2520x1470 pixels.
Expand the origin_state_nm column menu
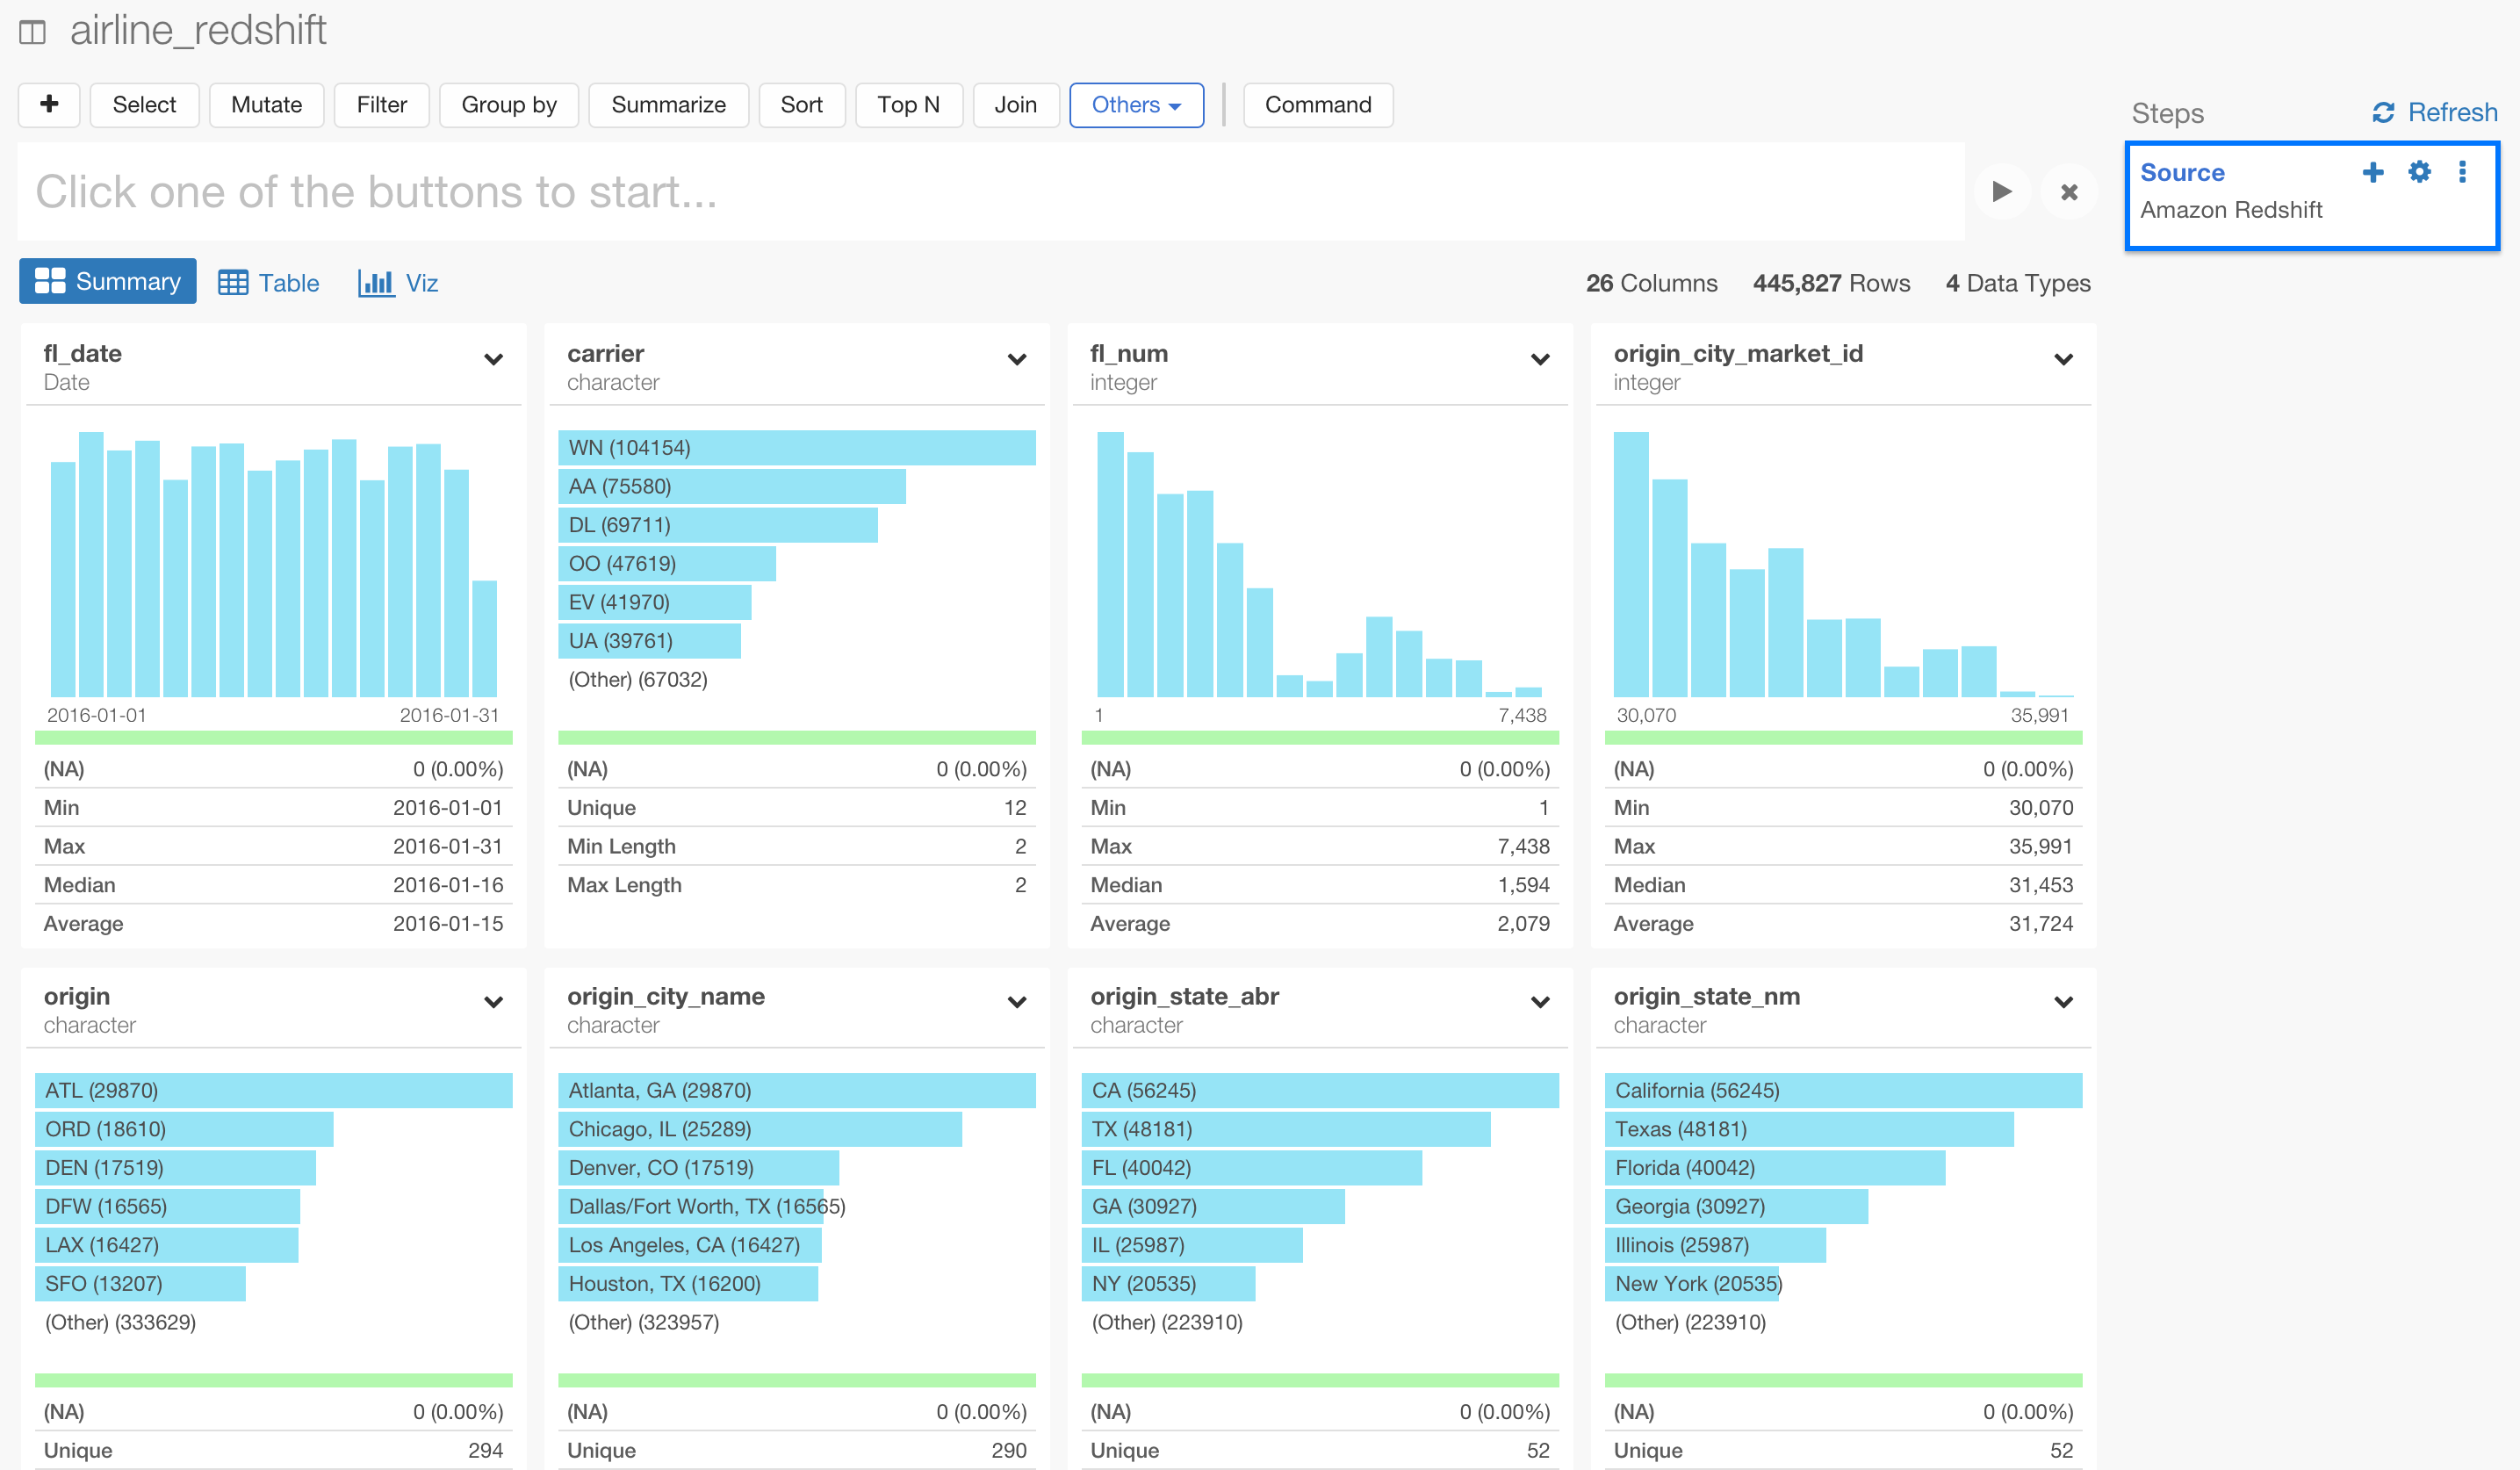pos(2063,1001)
